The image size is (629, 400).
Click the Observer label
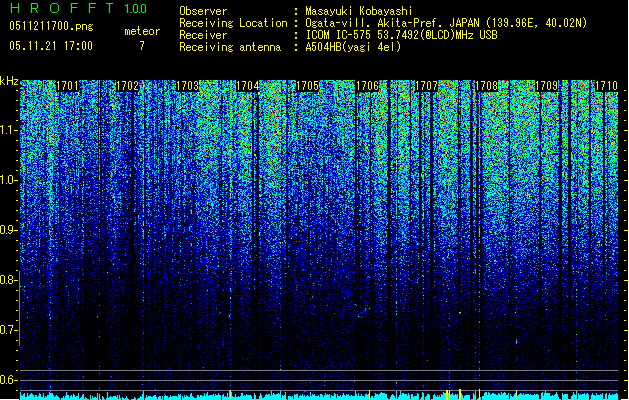(x=203, y=11)
